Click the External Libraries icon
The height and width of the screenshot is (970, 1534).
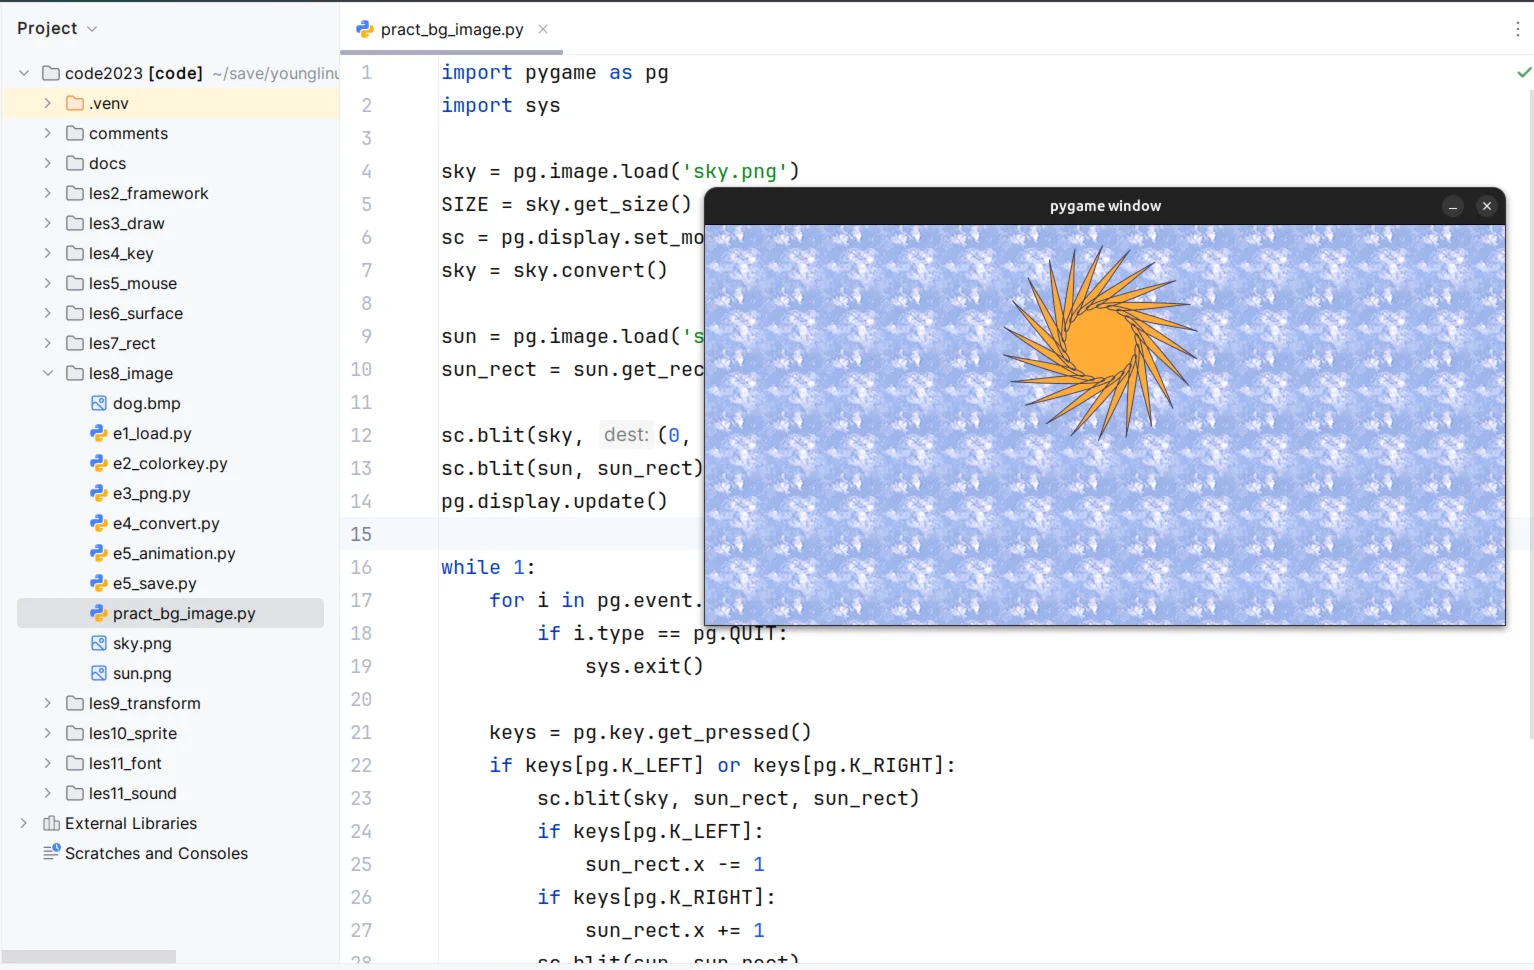[51, 823]
